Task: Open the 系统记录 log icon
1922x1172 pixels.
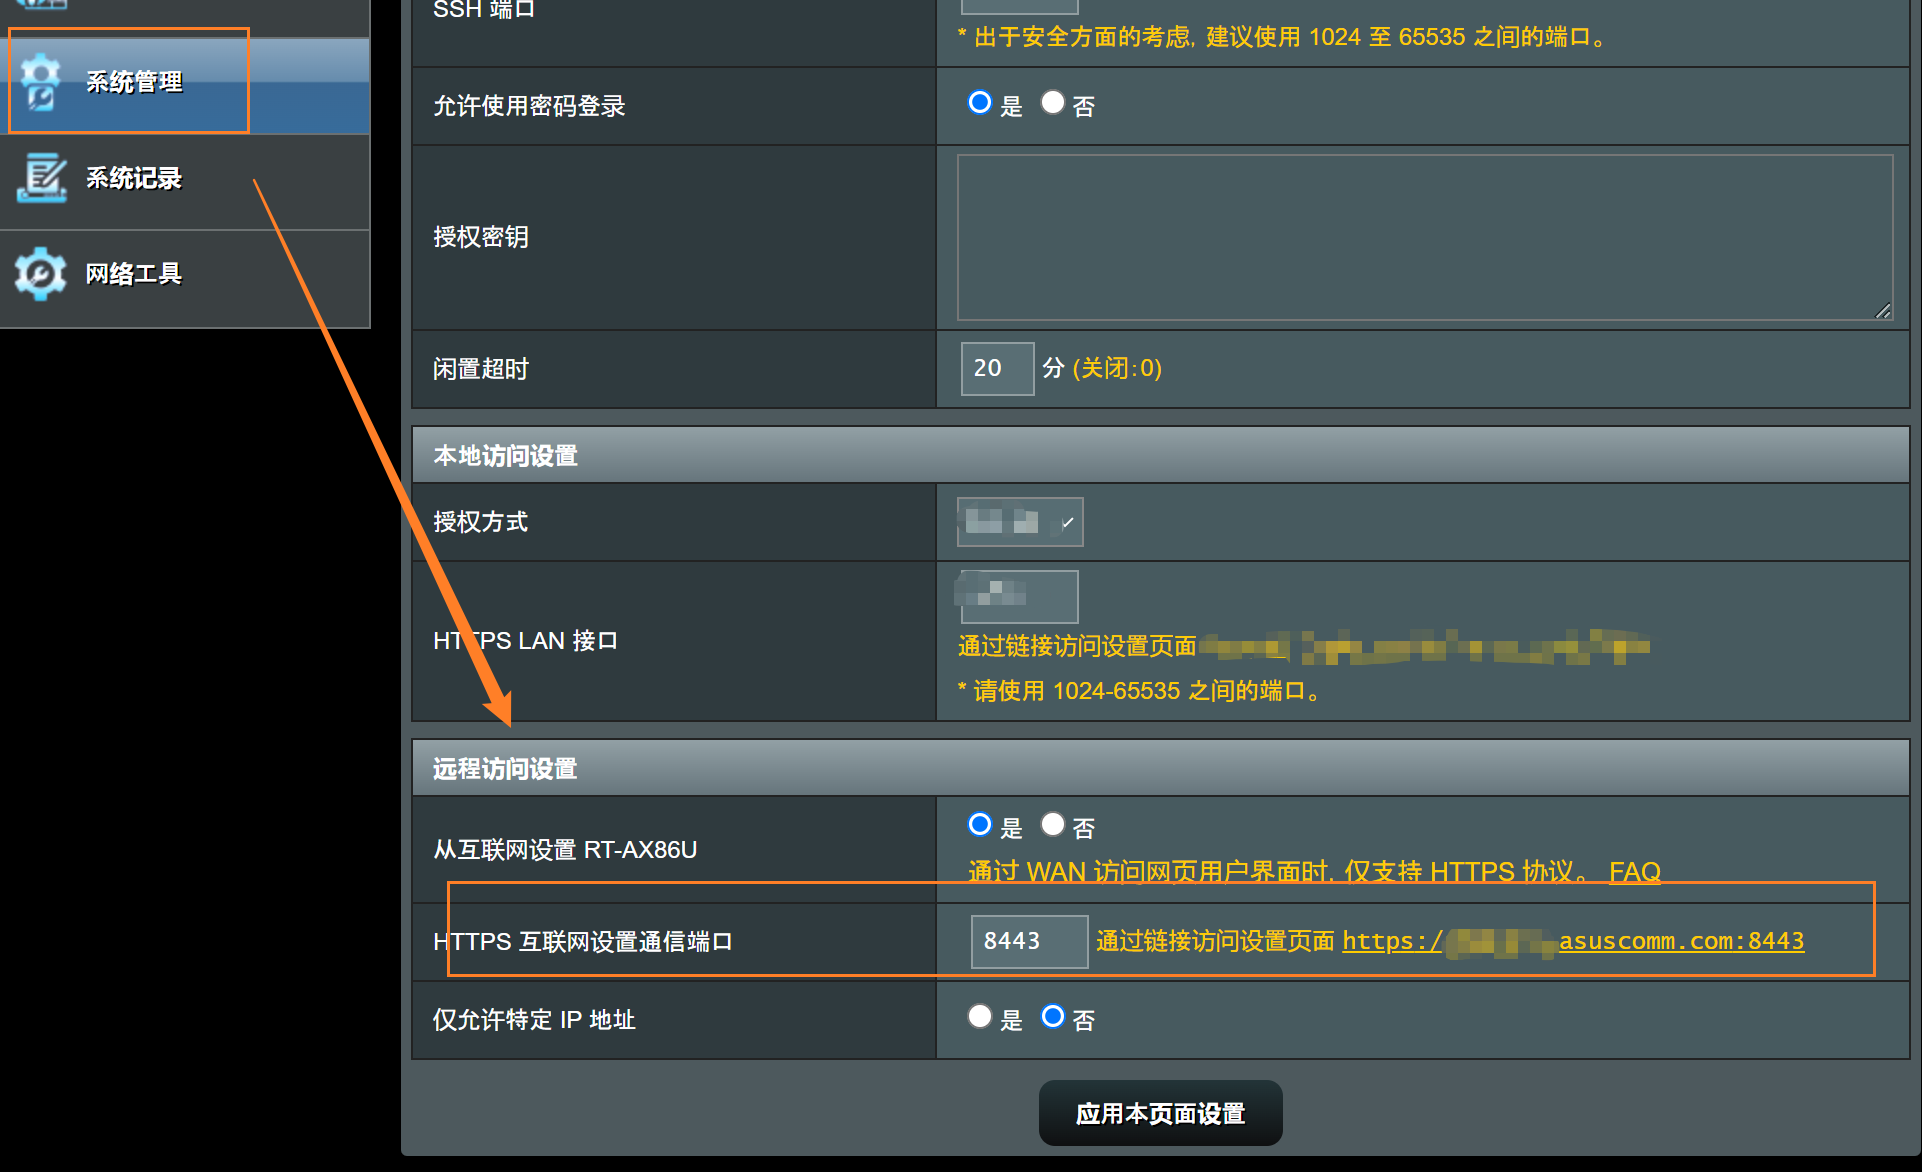Action: point(41,177)
